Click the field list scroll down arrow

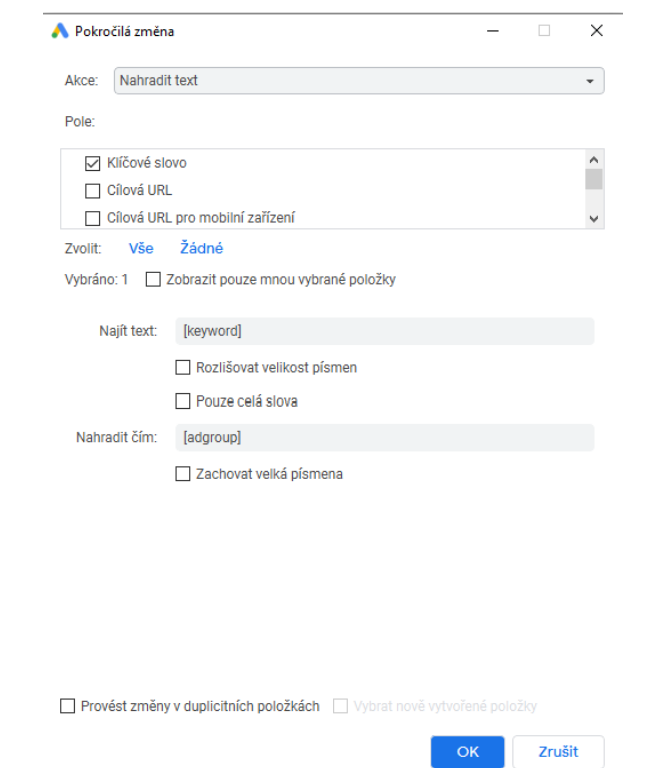click(x=594, y=219)
